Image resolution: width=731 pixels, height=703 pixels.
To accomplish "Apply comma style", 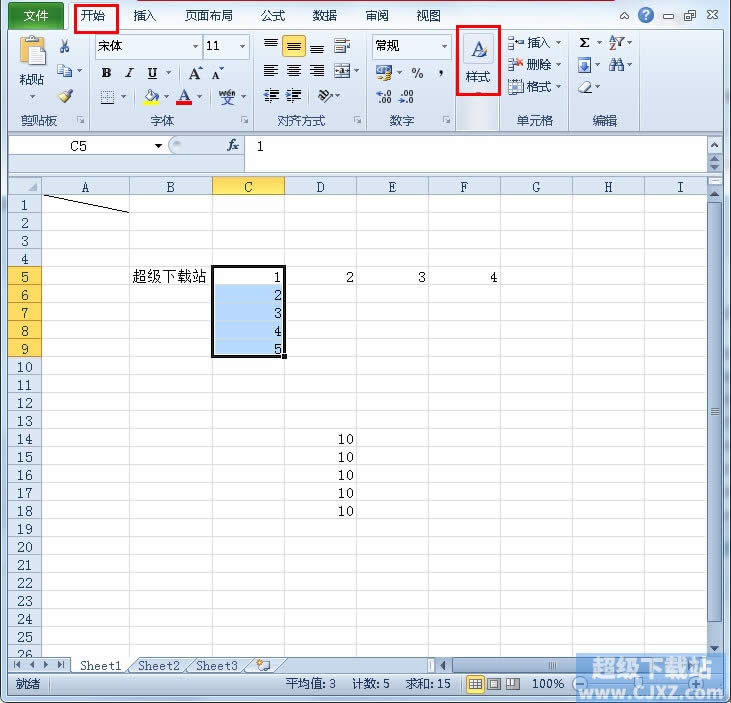I will [x=440, y=73].
